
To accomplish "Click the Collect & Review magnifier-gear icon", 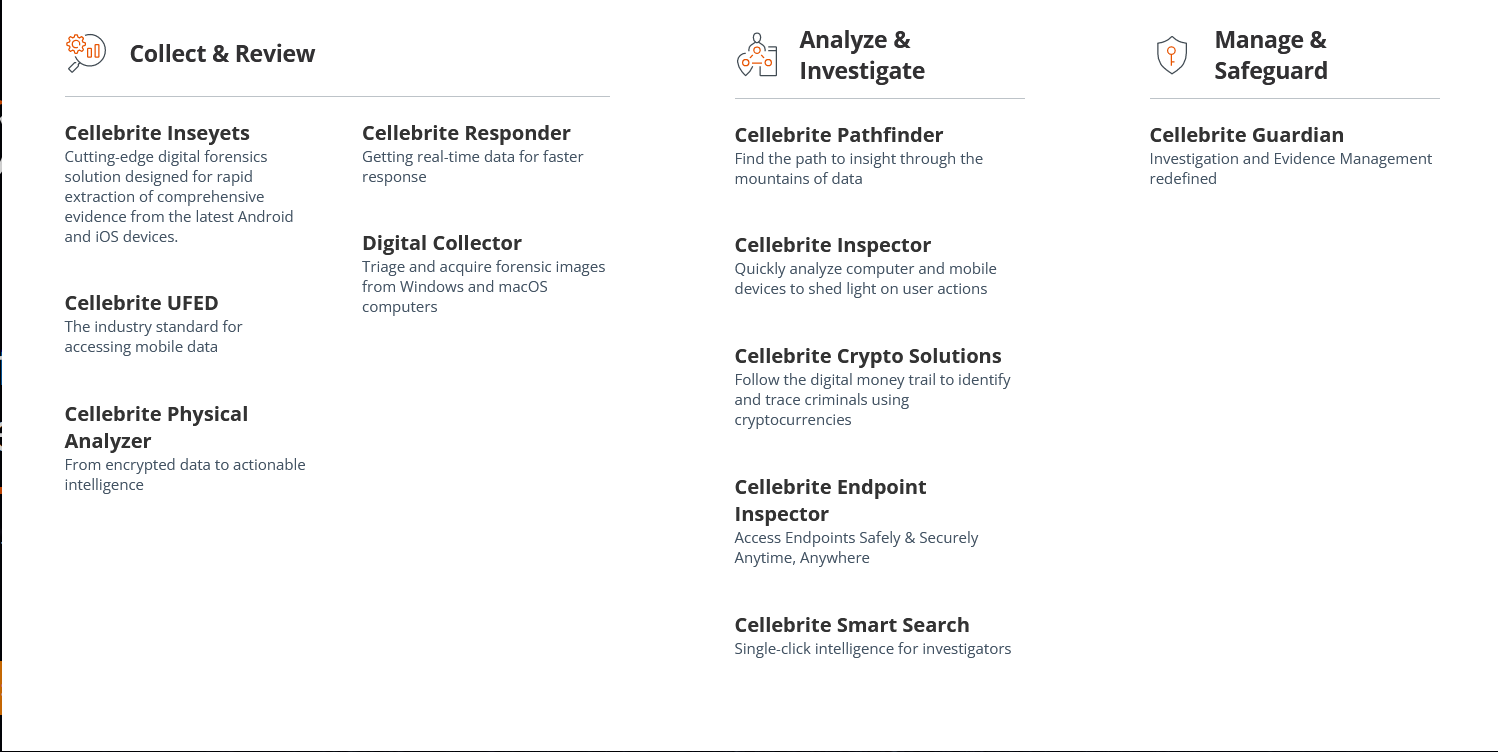I will click(83, 51).
